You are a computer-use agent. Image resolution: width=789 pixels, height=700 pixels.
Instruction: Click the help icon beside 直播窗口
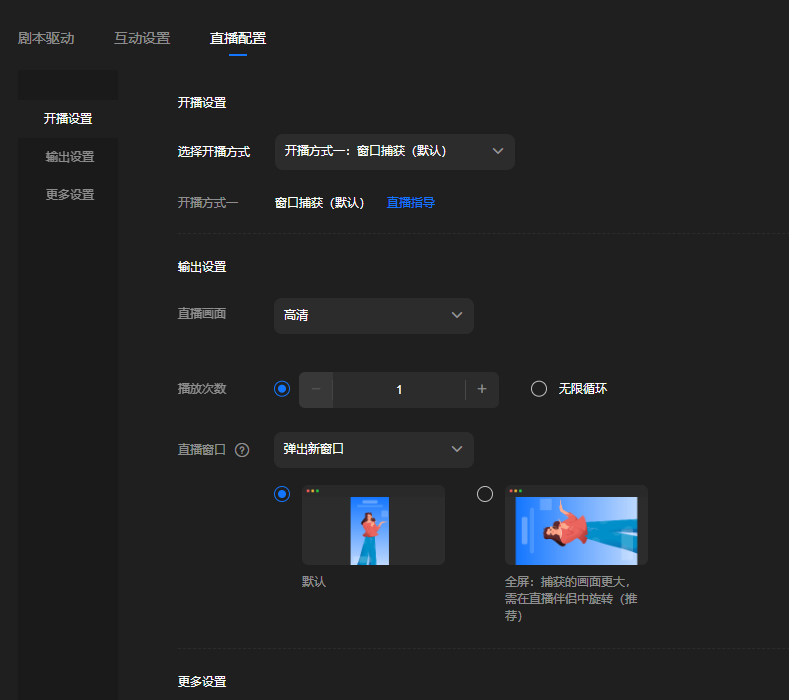tap(242, 450)
